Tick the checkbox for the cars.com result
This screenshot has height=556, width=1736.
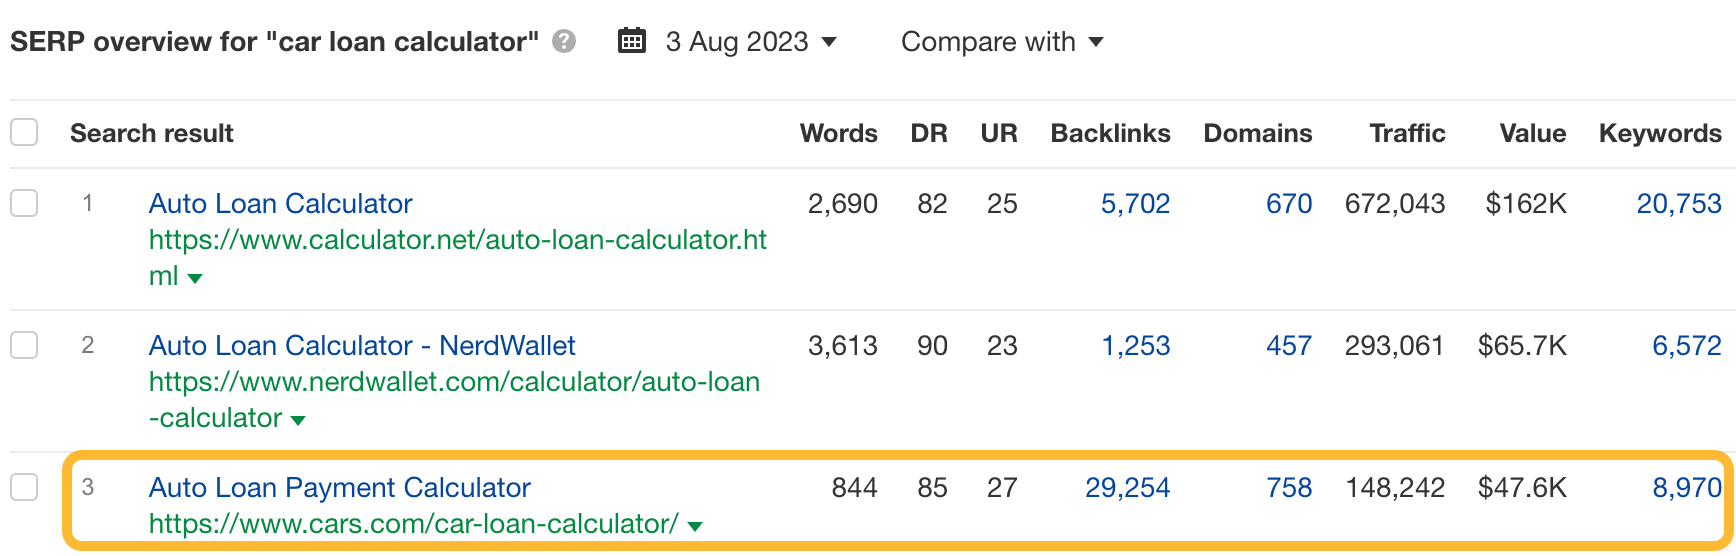click(24, 487)
